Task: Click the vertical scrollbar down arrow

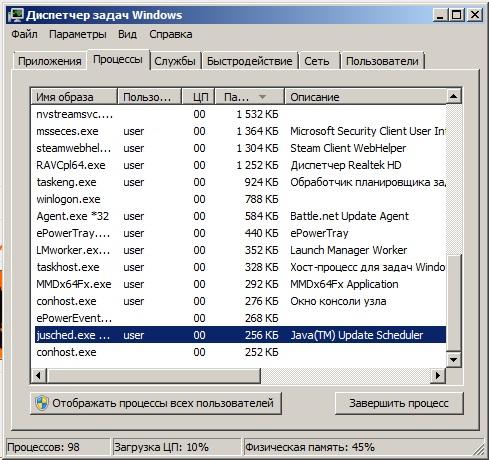Action: 453,359
